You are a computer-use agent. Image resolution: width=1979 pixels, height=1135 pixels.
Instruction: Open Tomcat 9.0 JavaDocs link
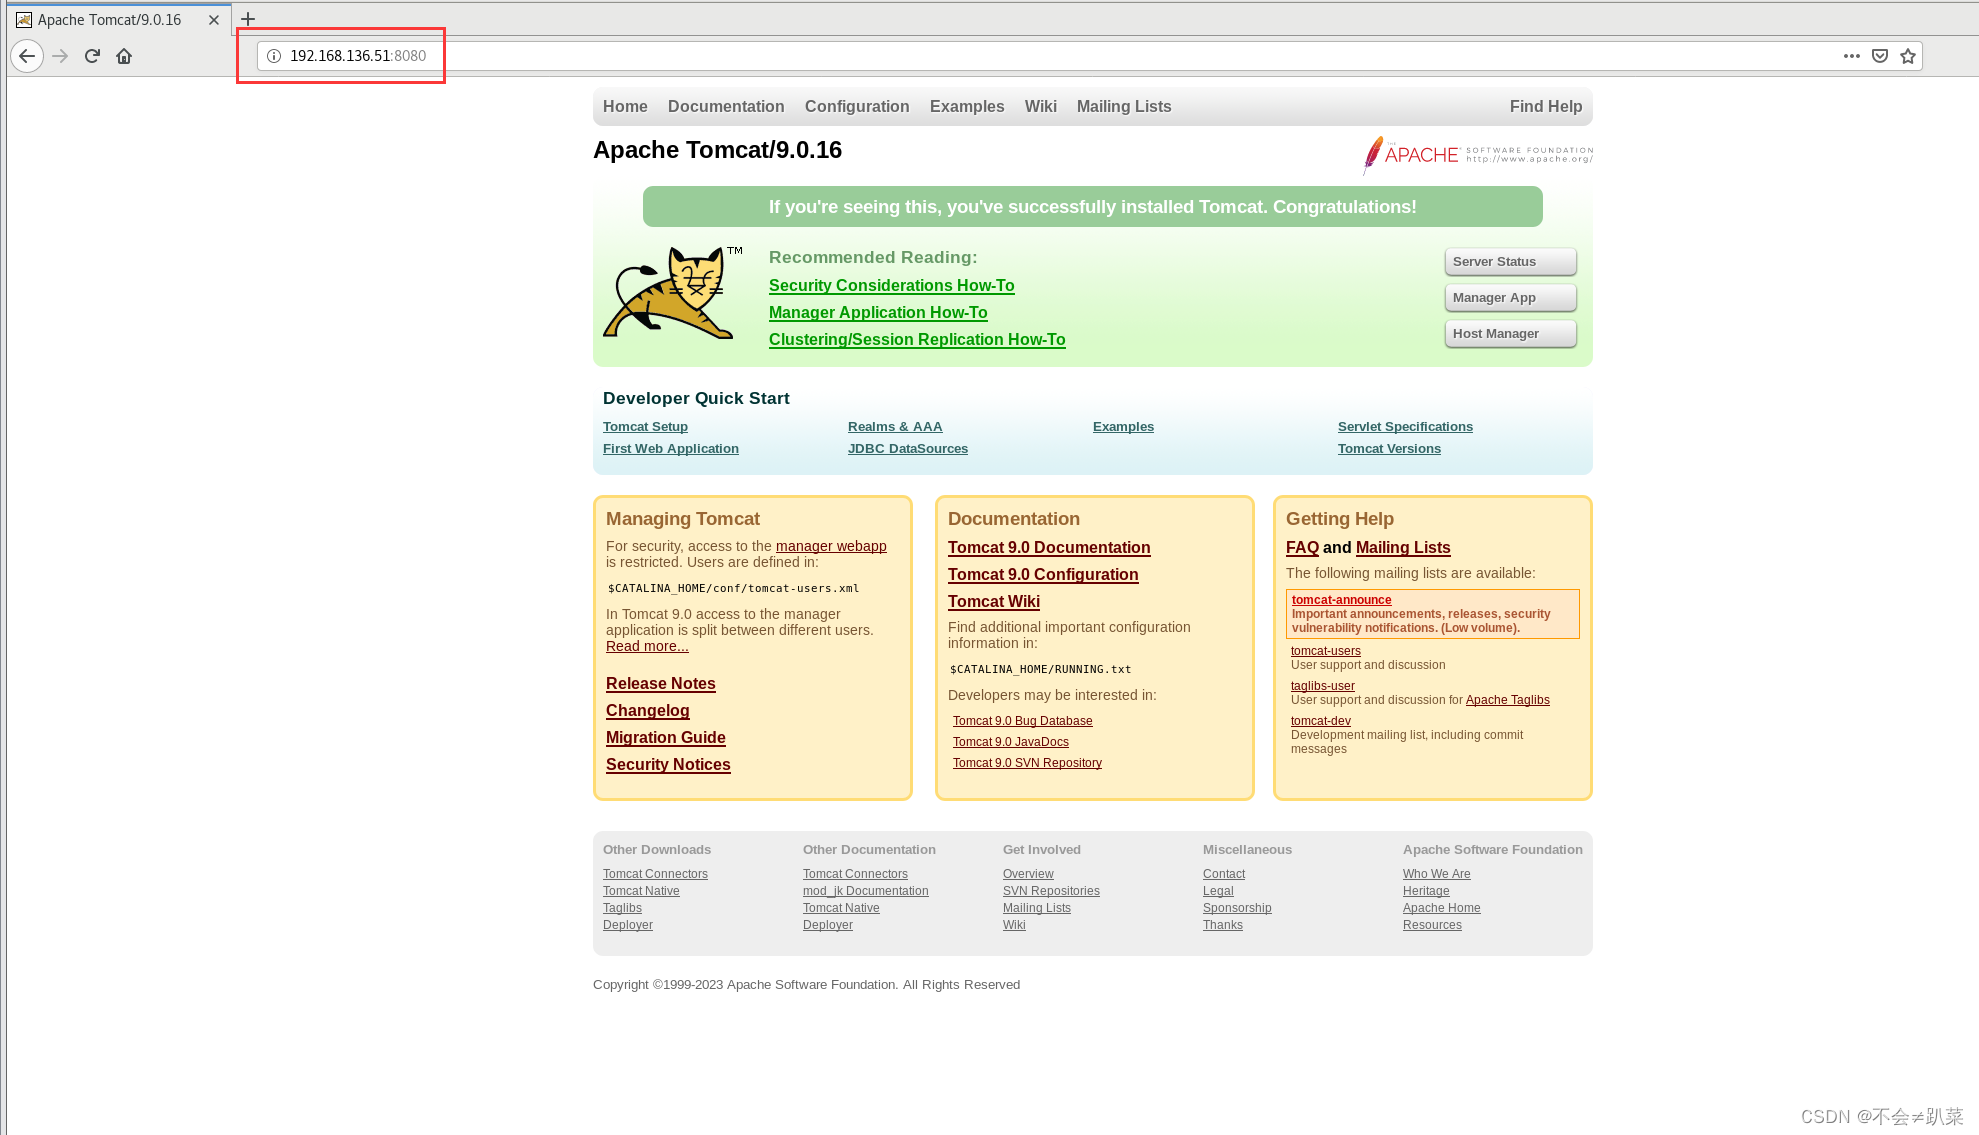point(1011,742)
